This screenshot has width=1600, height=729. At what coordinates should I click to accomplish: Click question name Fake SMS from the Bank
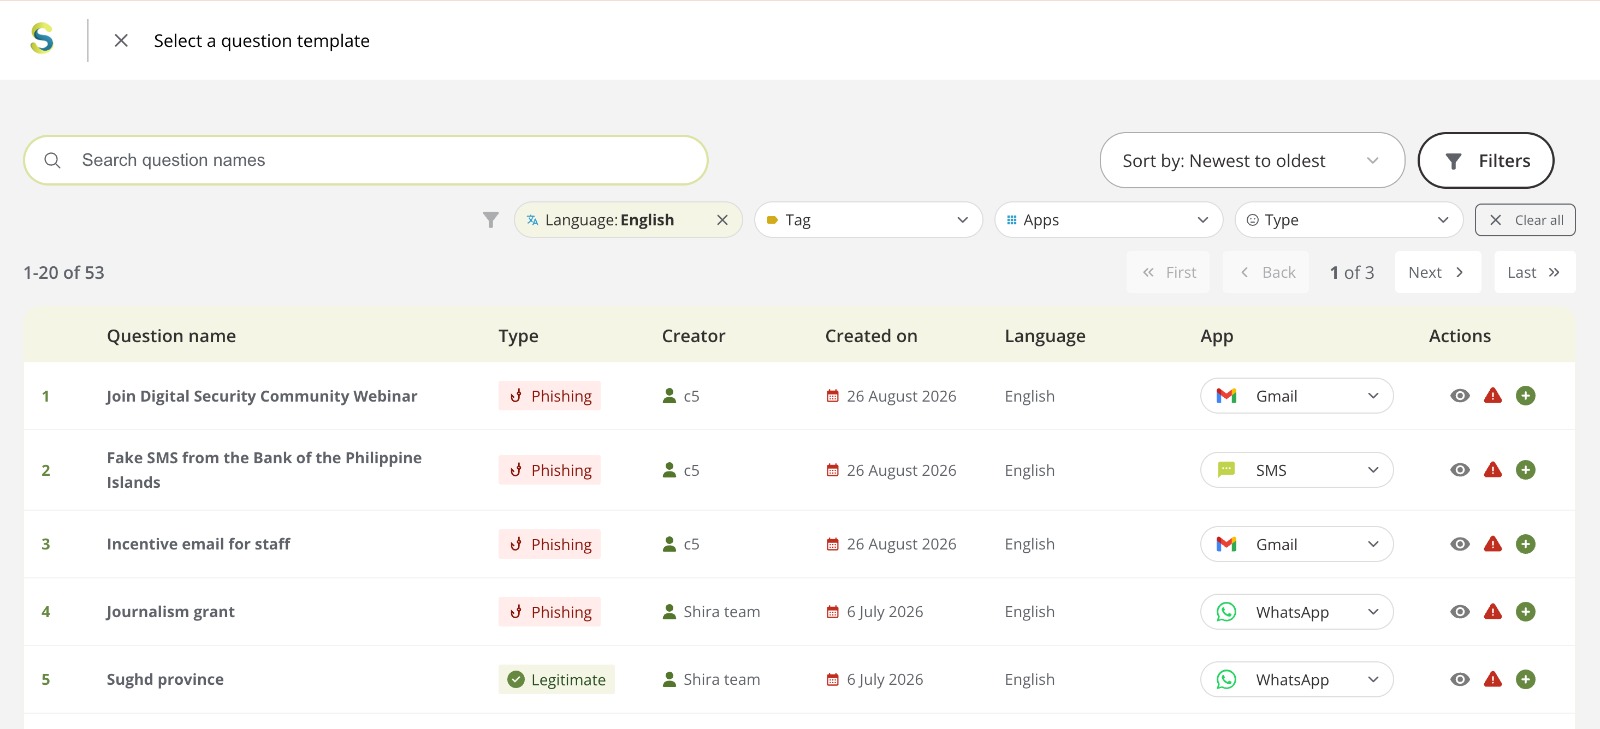coord(264,470)
